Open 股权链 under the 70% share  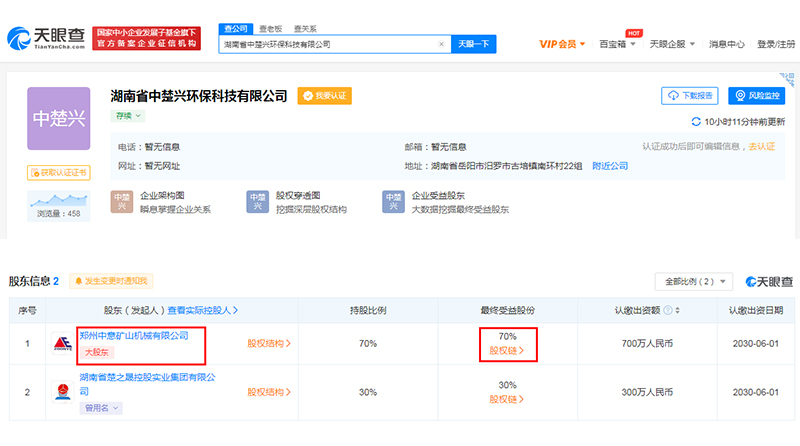(507, 351)
